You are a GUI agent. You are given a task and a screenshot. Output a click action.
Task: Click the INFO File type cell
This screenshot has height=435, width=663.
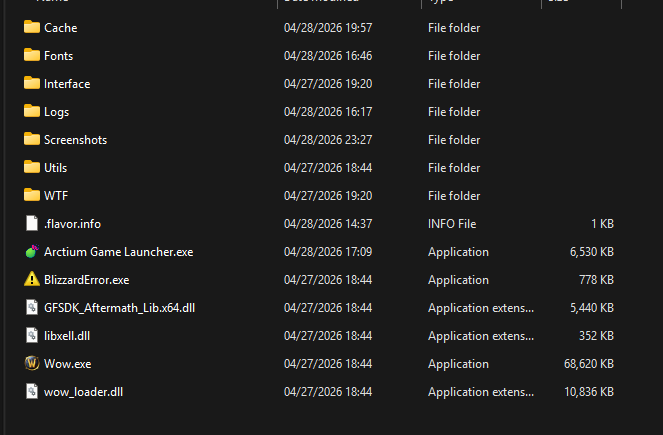coord(453,224)
